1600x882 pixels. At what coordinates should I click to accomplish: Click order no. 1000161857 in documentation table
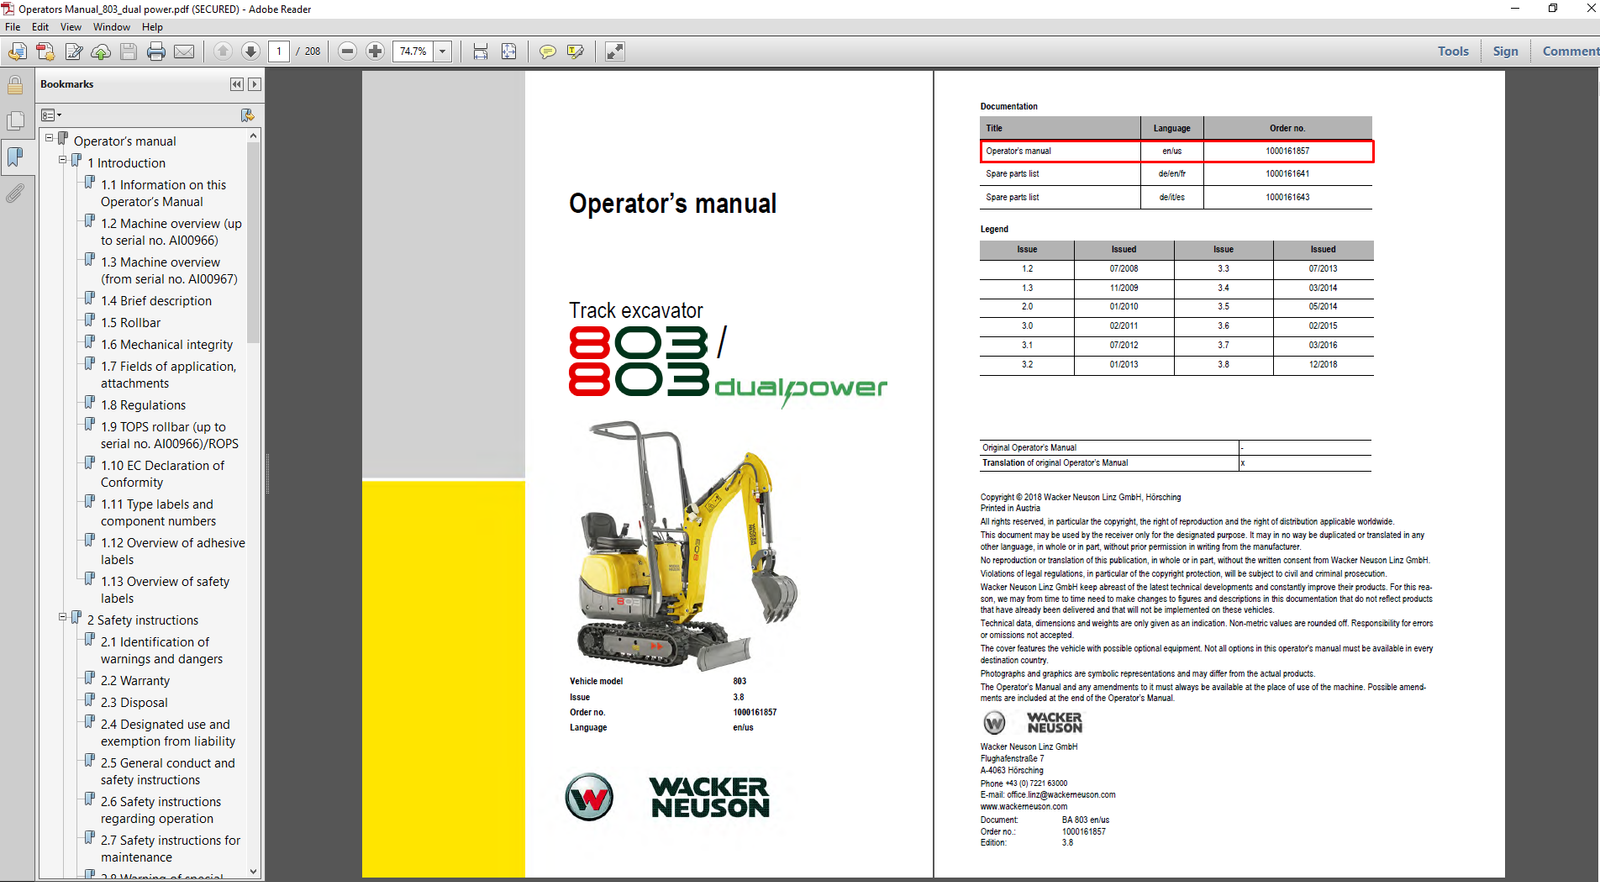pyautogui.click(x=1287, y=151)
